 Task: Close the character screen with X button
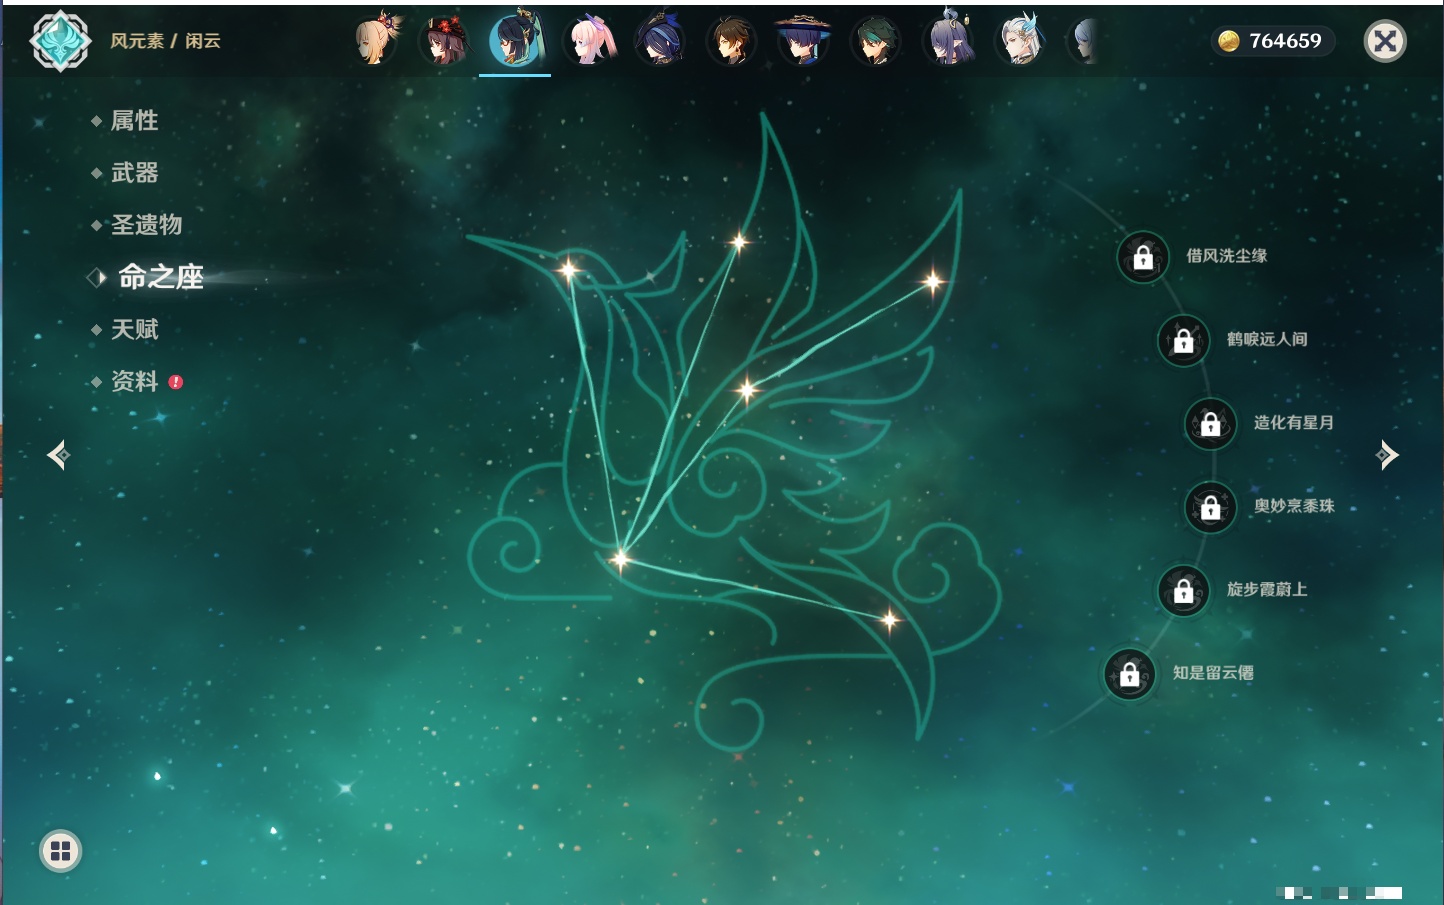point(1385,41)
